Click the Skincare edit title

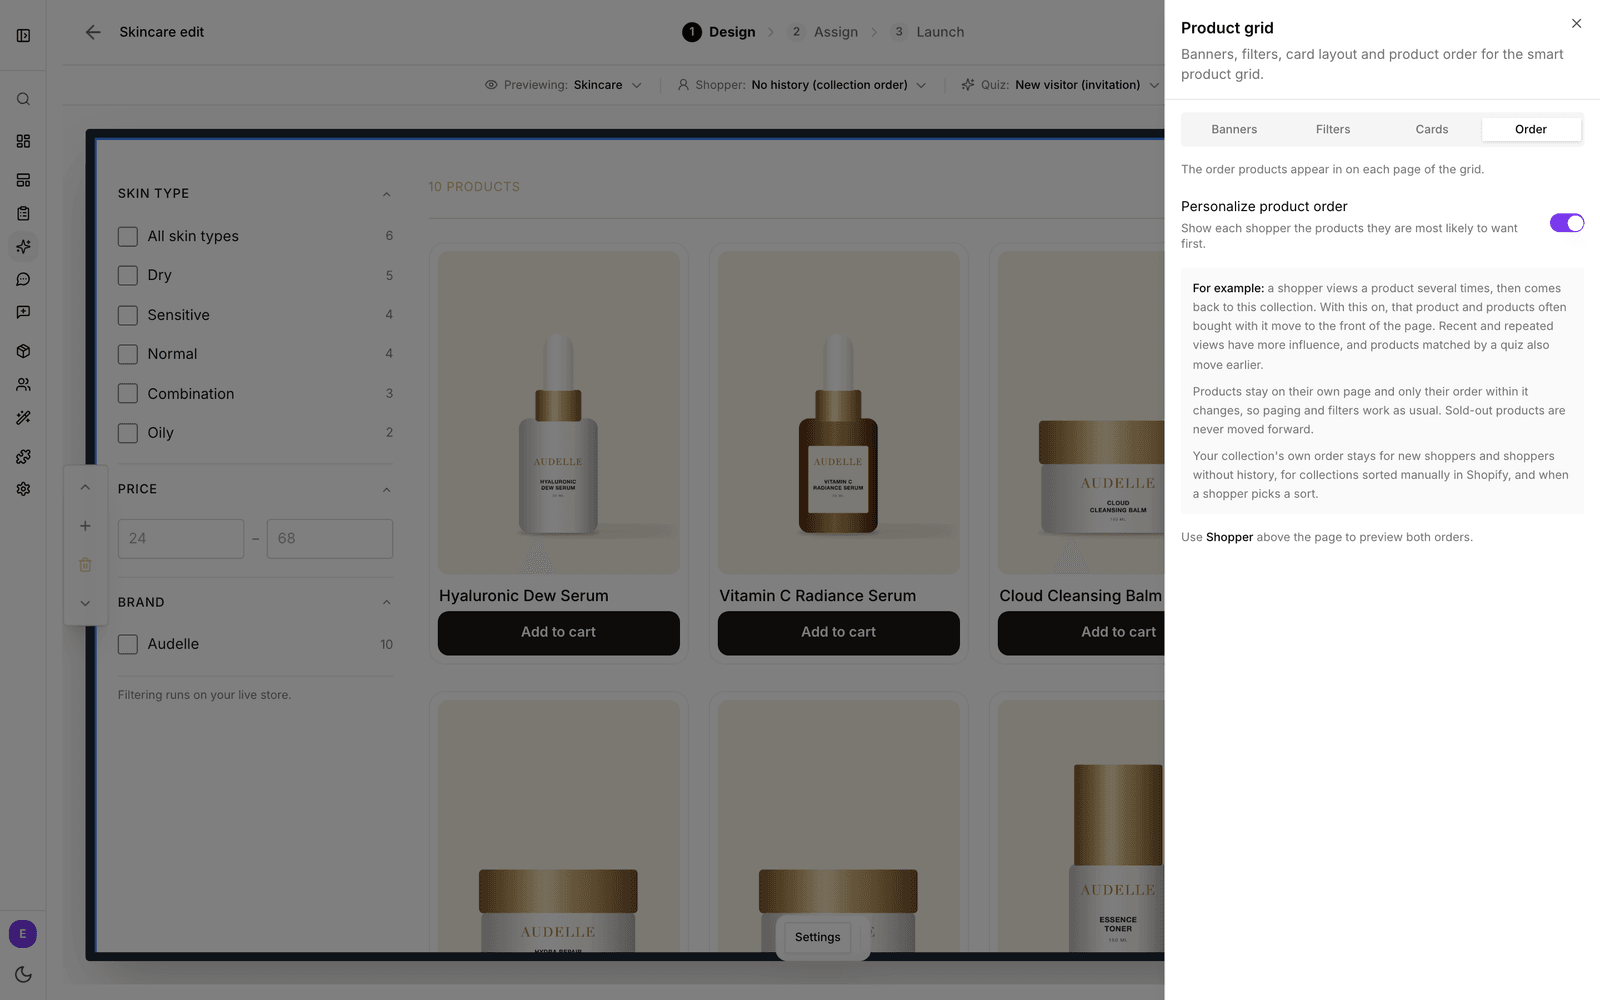162,32
